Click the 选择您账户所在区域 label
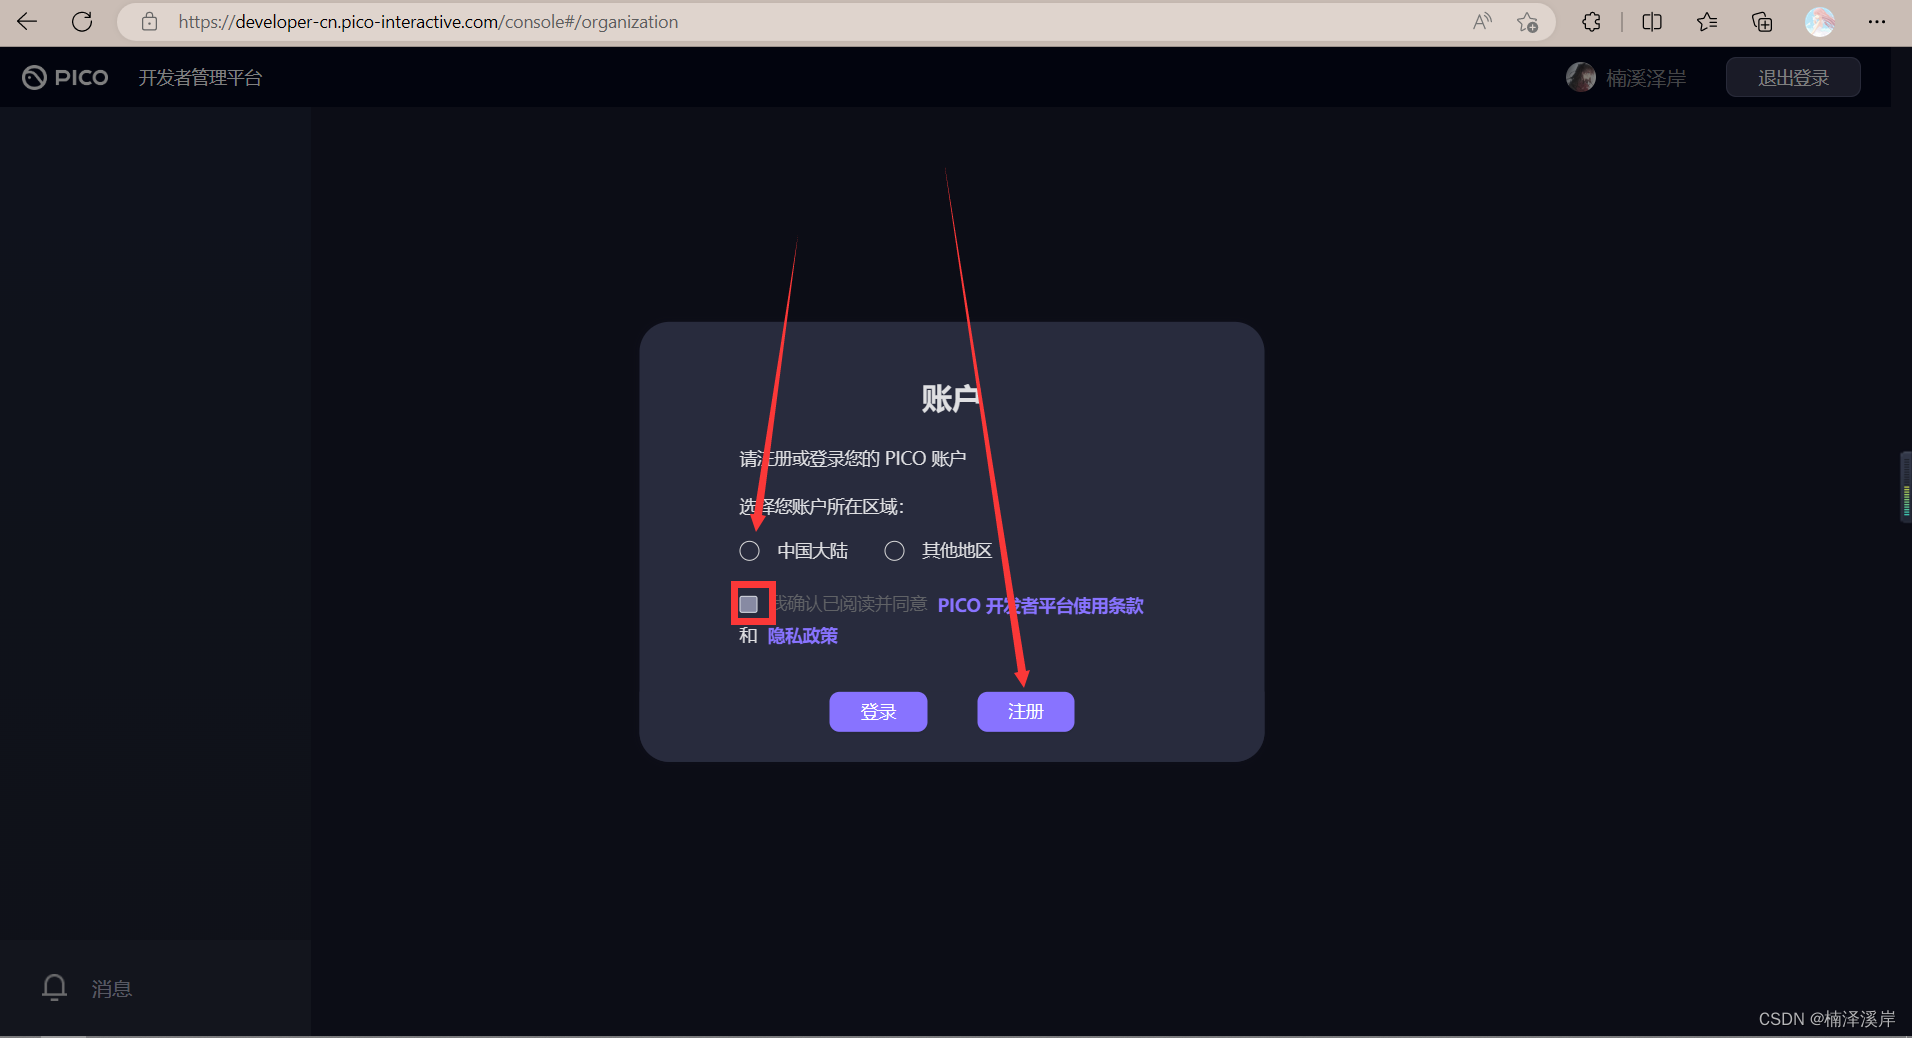 click(821, 507)
